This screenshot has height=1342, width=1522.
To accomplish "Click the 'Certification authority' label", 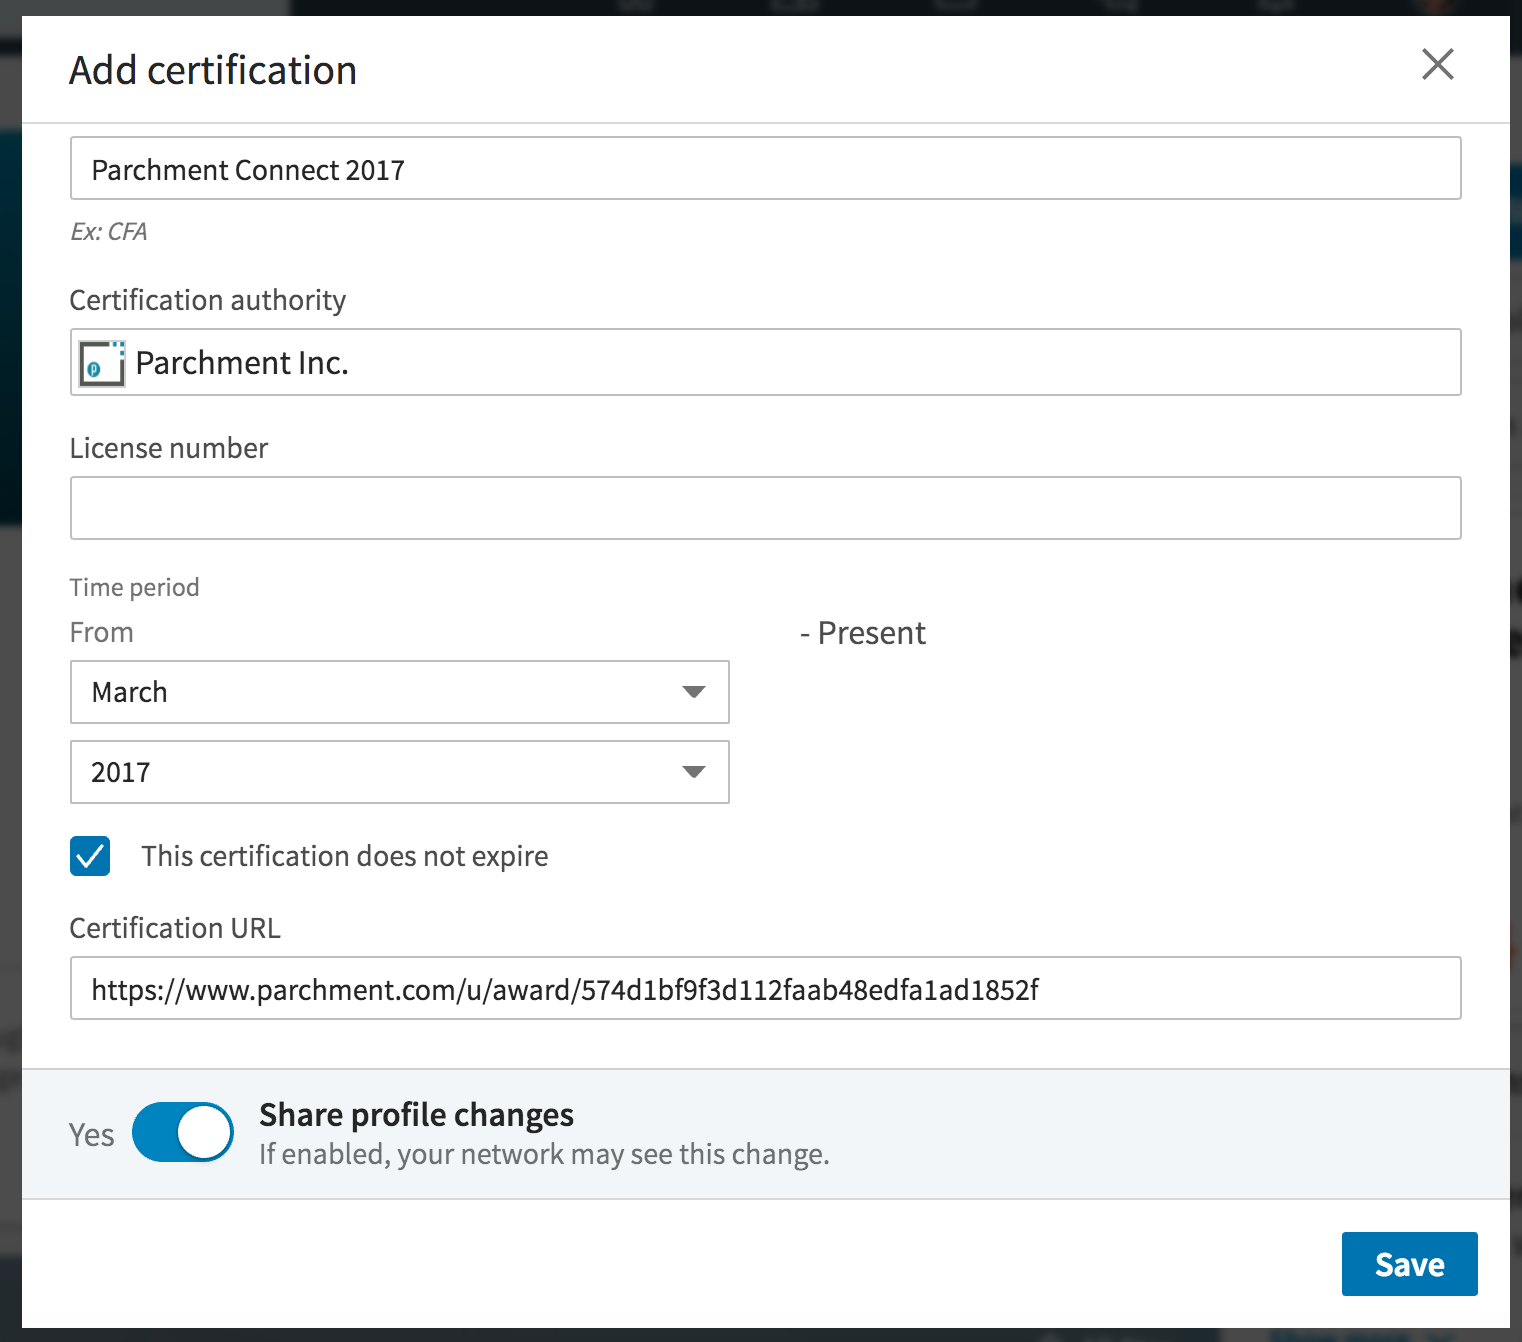I will (207, 300).
